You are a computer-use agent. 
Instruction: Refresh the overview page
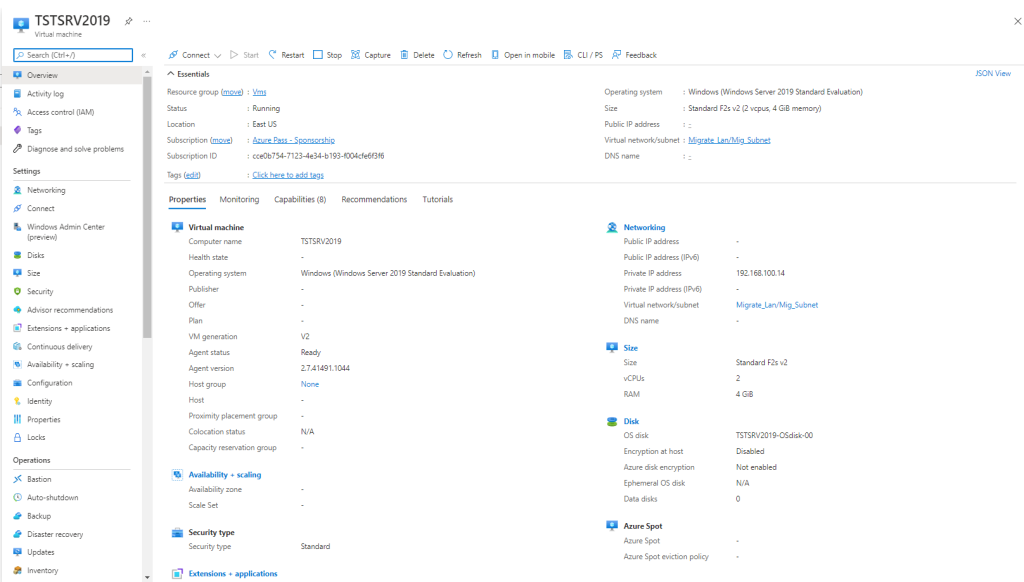(462, 55)
